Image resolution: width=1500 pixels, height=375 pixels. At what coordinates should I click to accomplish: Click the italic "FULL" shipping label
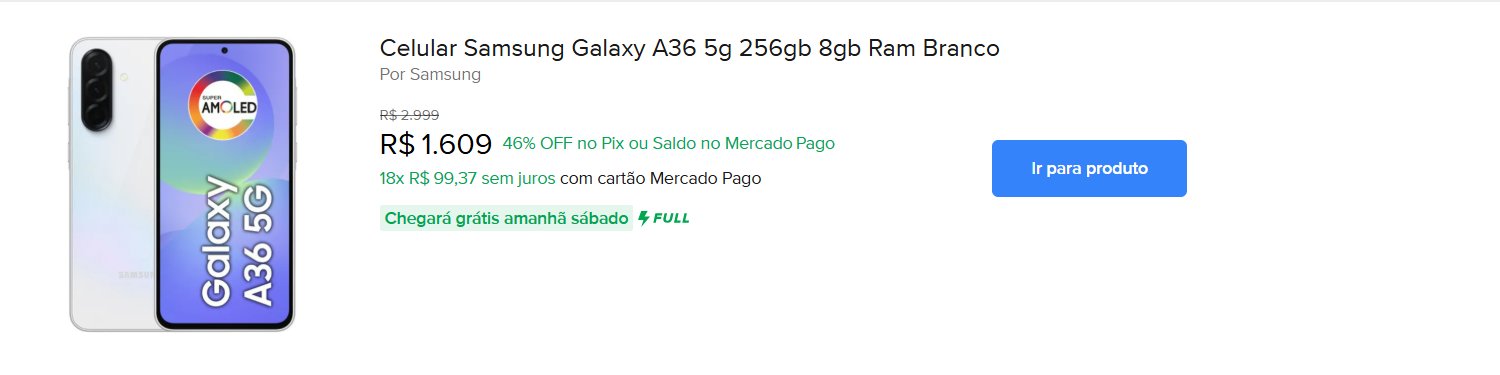pyautogui.click(x=671, y=218)
